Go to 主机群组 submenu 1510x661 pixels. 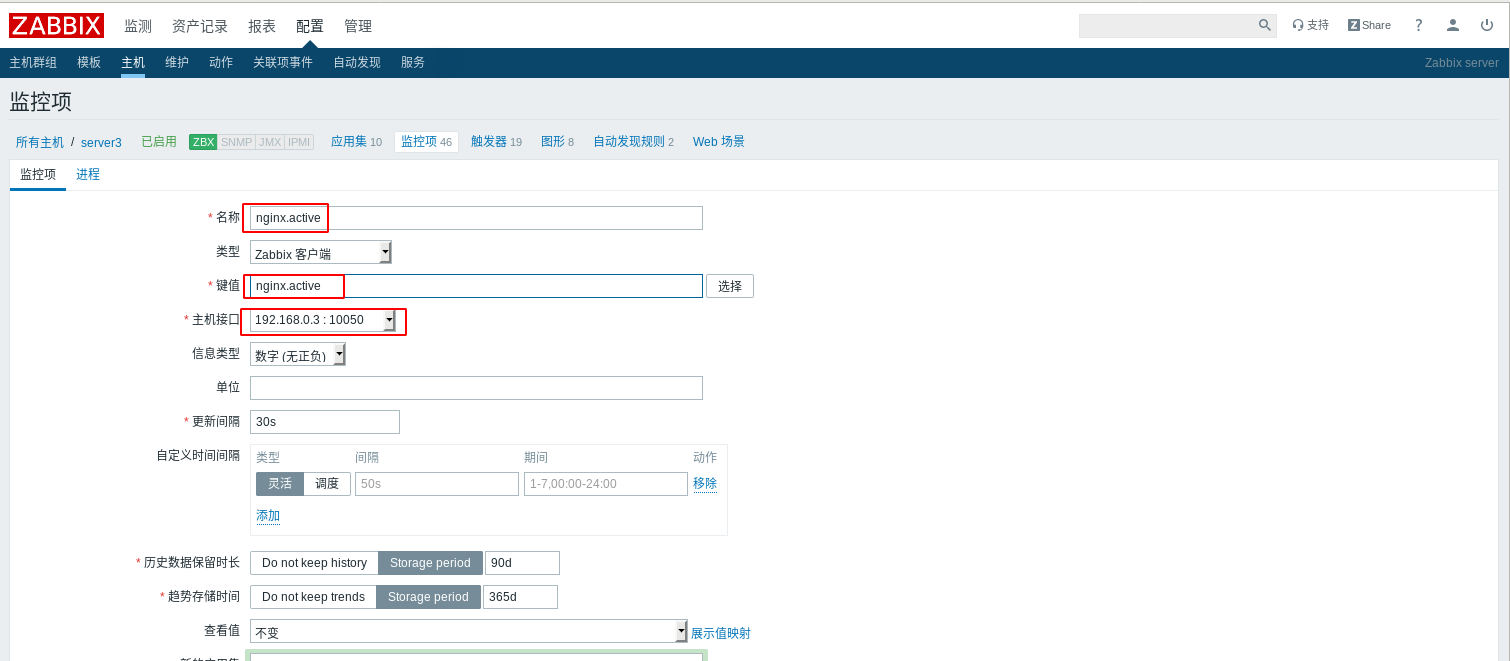[33, 62]
